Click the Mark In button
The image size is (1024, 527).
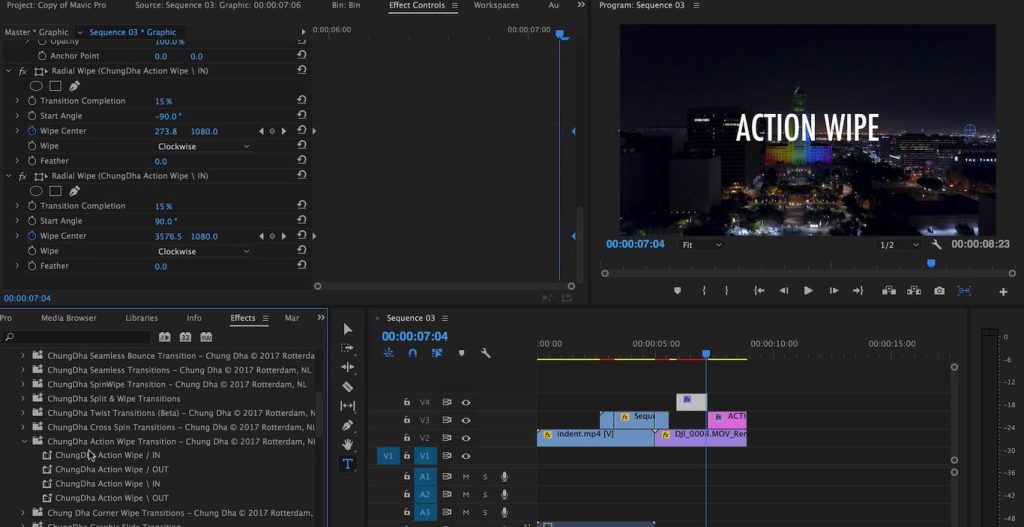704,291
